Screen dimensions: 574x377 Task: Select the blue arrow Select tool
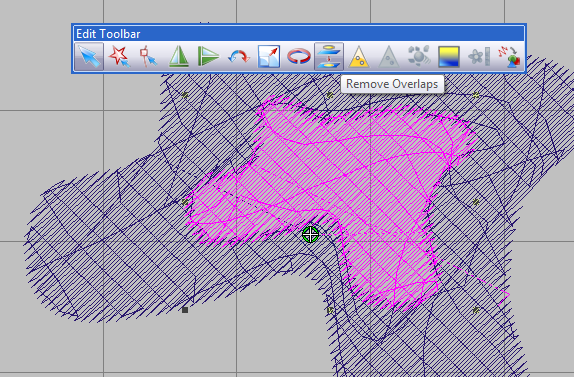pyautogui.click(x=89, y=57)
